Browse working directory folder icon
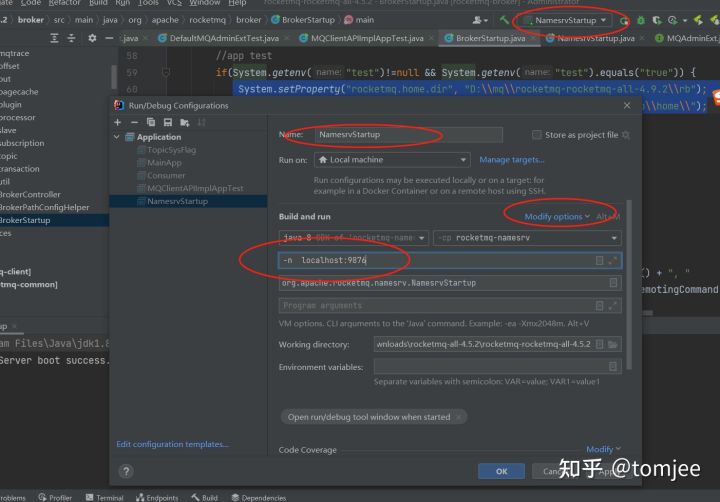 613,344
